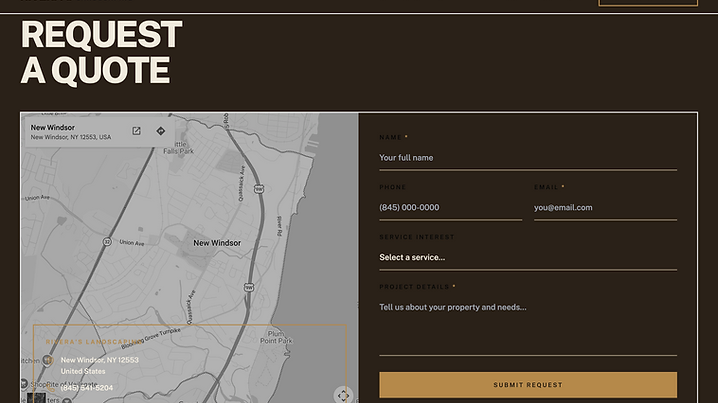The width and height of the screenshot is (718, 403).
Task: Click the ShopRite map pin
Action: [x=24, y=383]
